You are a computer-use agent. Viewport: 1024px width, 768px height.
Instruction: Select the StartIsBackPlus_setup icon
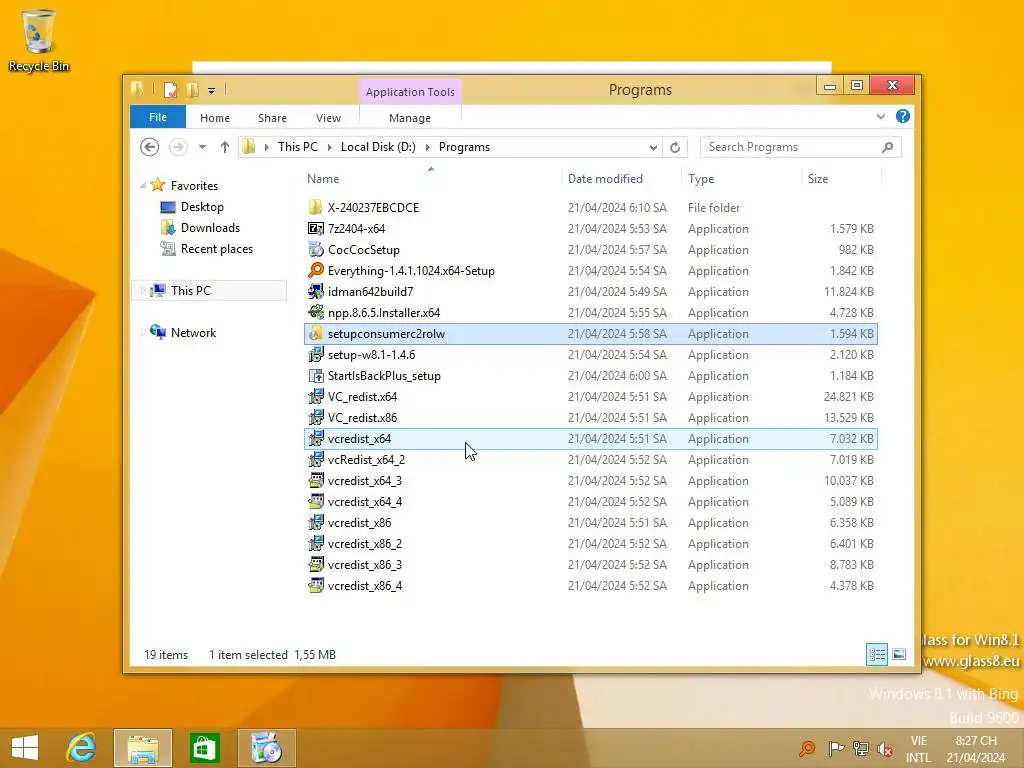pos(315,376)
